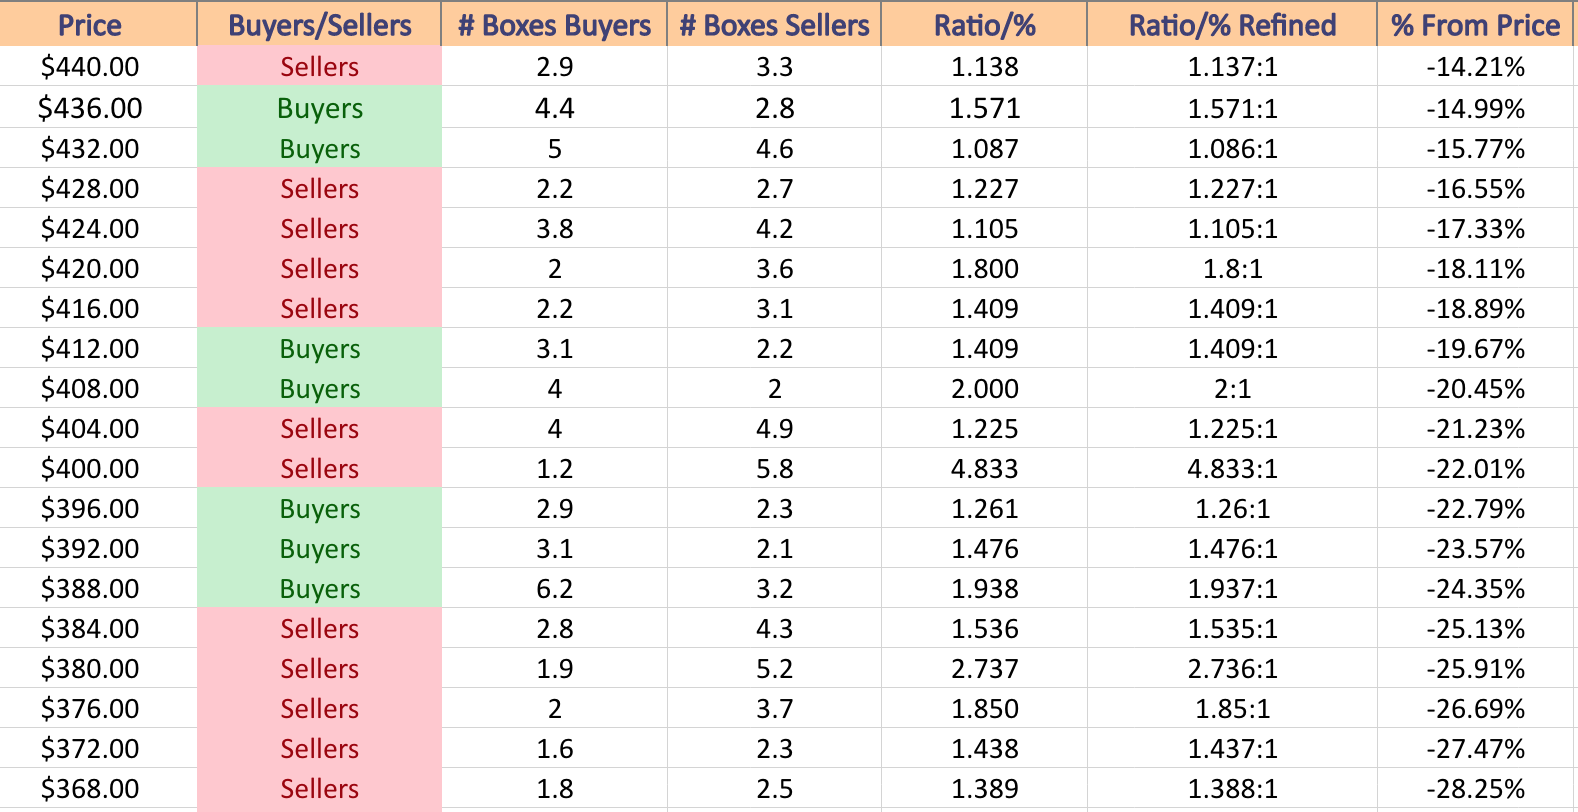Click the -28.25% from price cell

click(x=1476, y=788)
